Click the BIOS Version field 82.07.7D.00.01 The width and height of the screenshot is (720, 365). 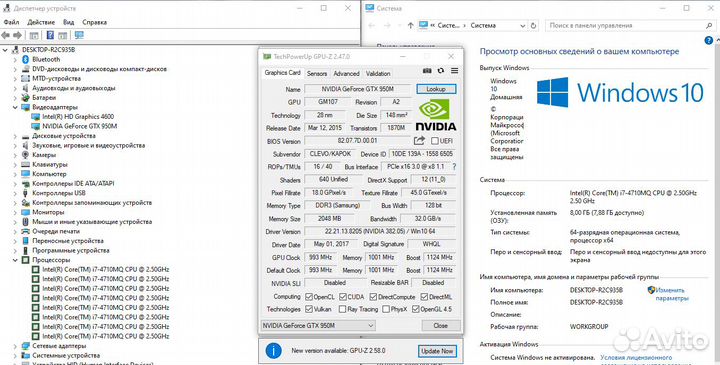pyautogui.click(x=357, y=141)
